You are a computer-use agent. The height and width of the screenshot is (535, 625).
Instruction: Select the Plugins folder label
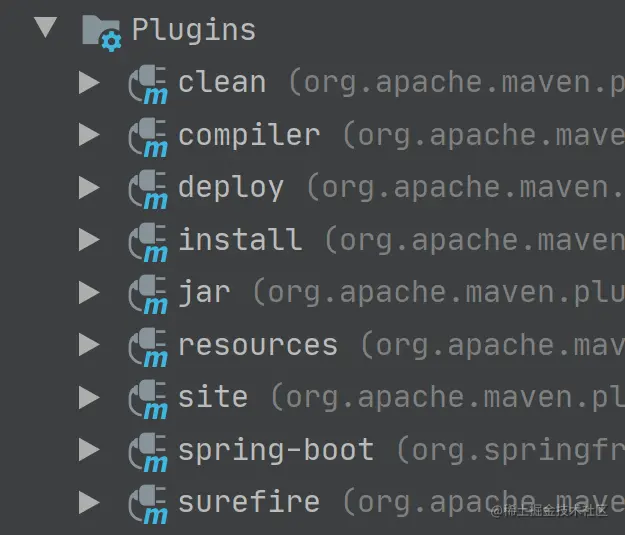pyautogui.click(x=194, y=30)
